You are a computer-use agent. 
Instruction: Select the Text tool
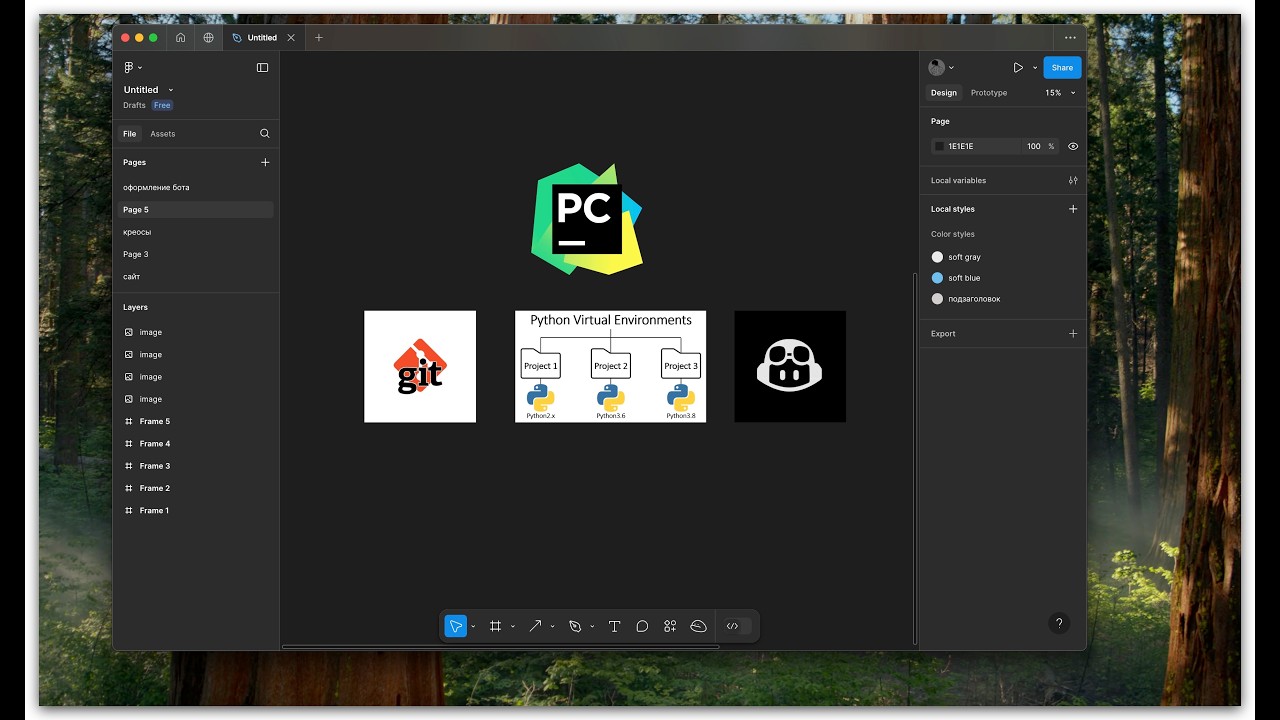(x=614, y=626)
